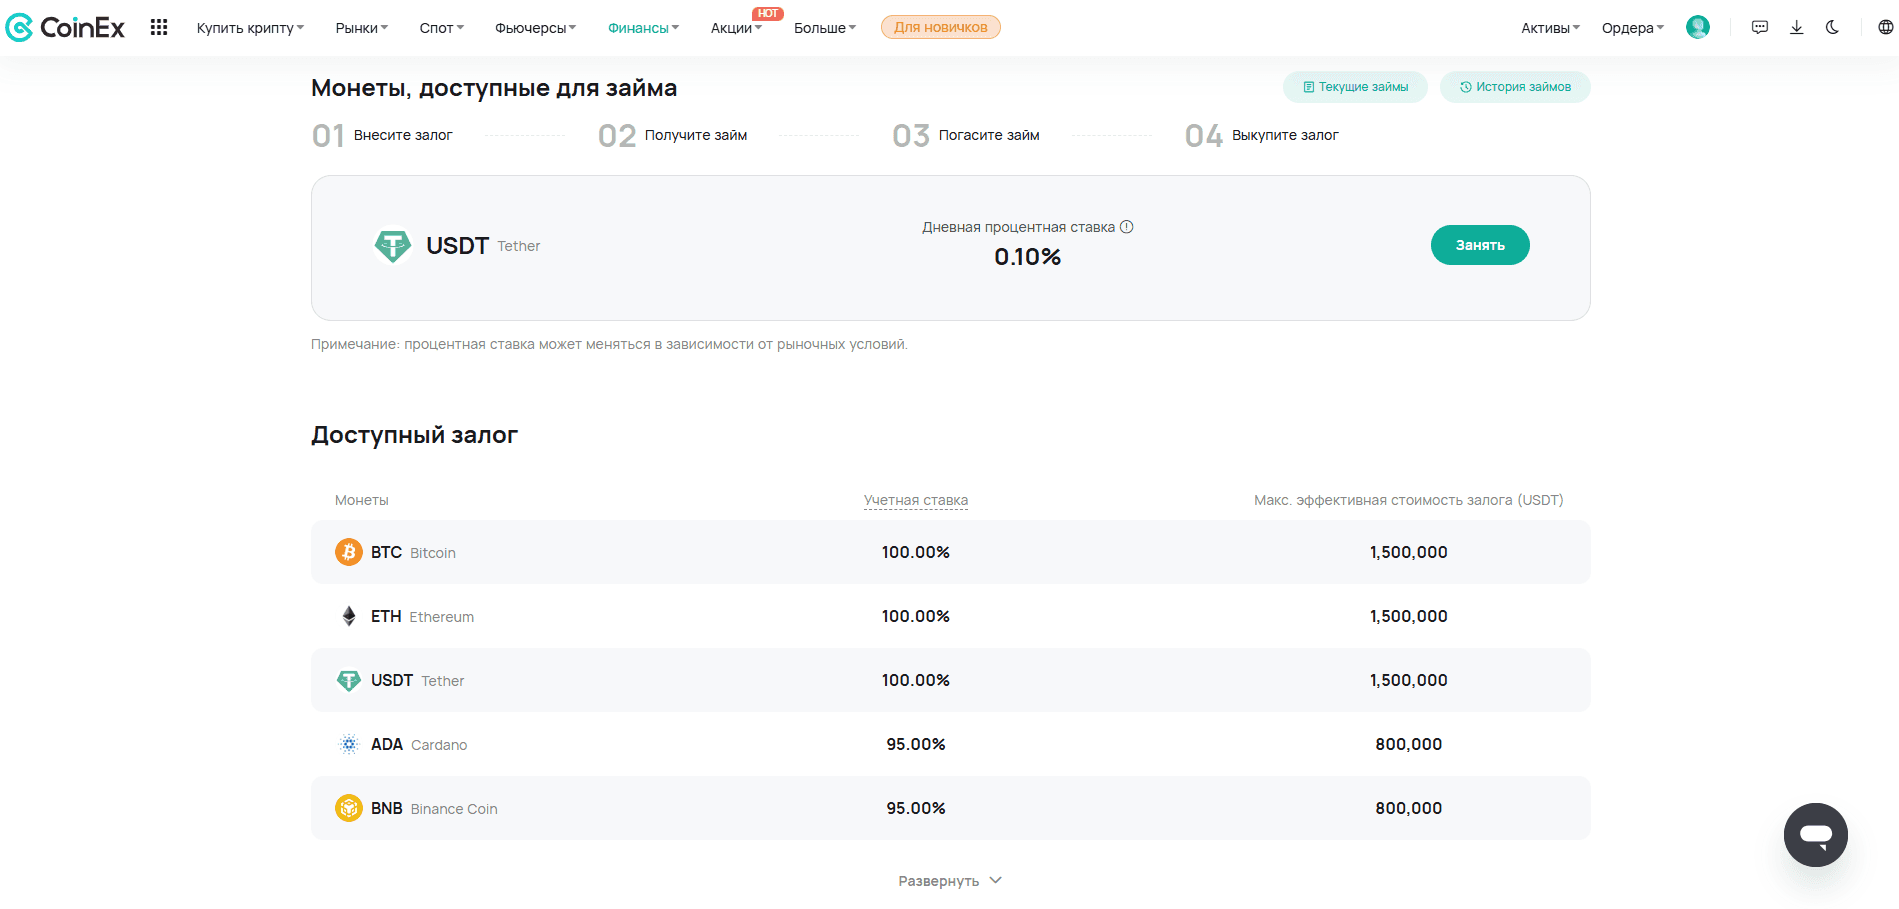Screen dimensions: 1899x909
Task: Open the Акции menu
Action: 736,28
